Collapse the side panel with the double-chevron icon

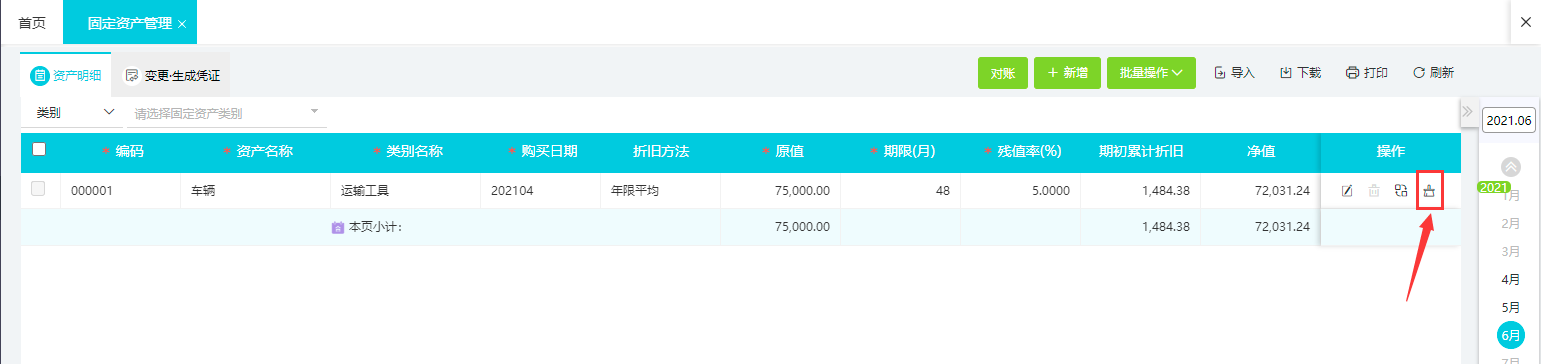coord(1467,111)
